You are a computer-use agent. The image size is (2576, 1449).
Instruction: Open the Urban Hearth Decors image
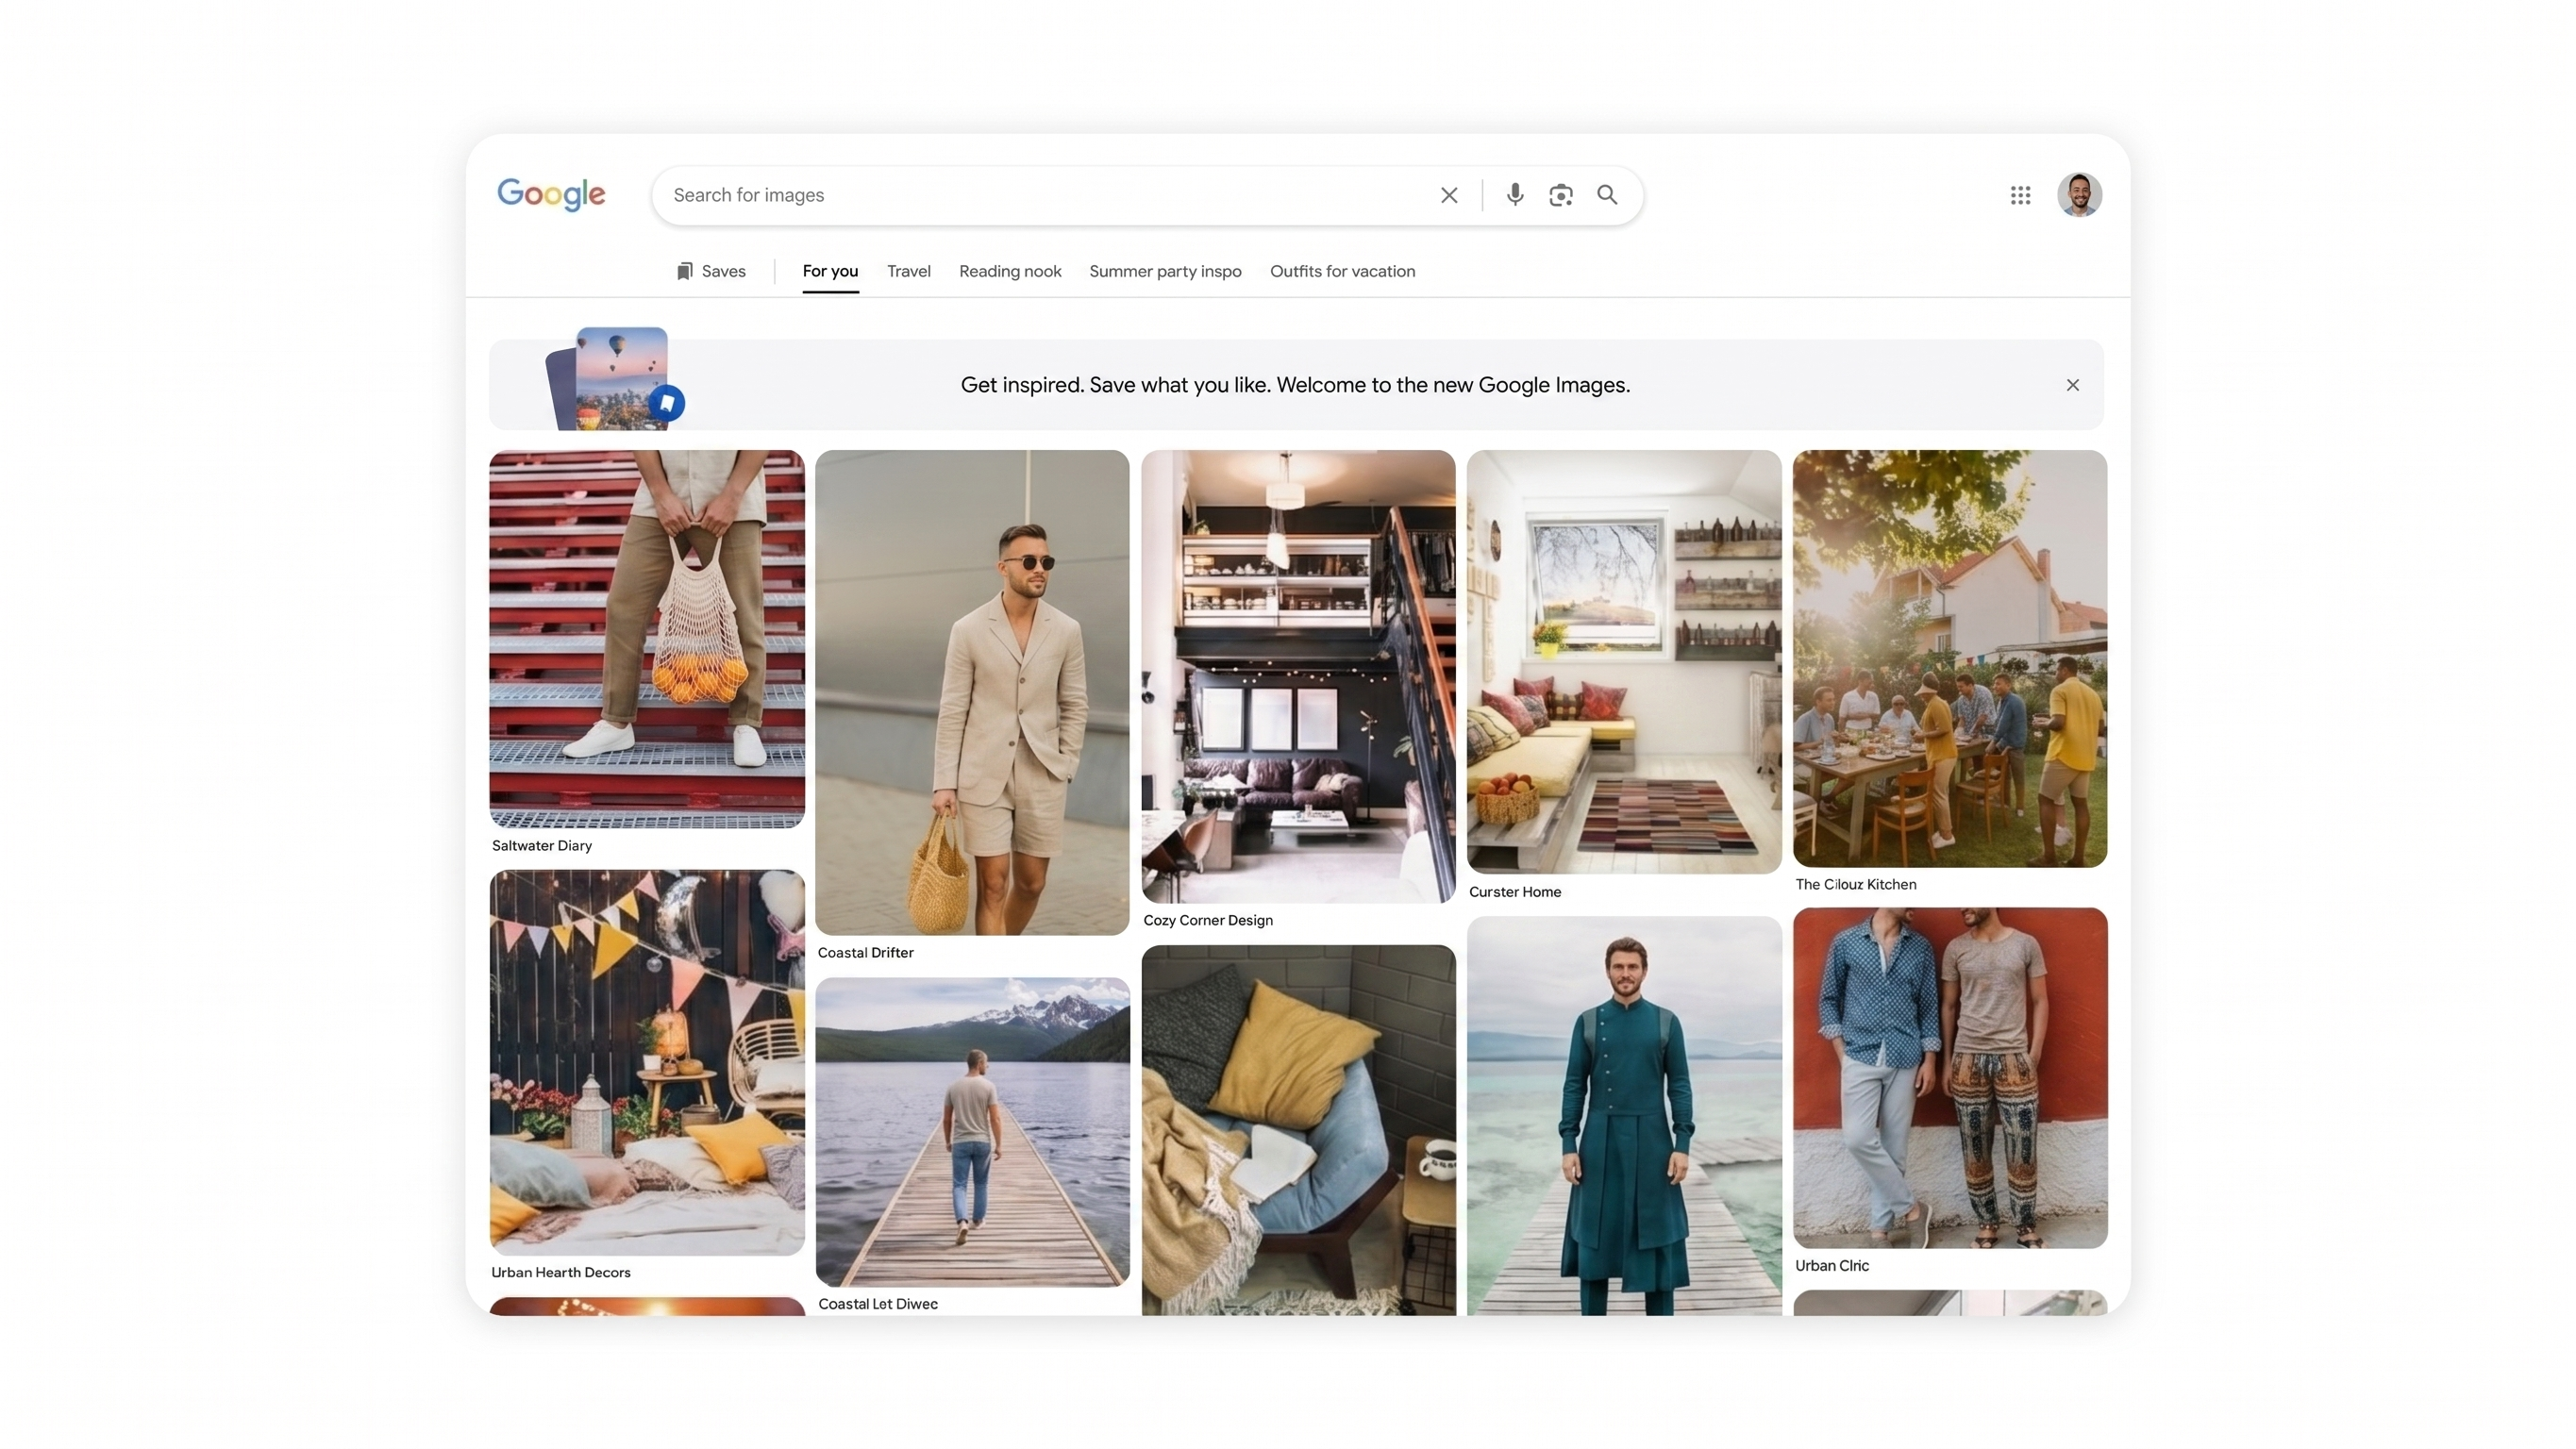click(647, 1062)
